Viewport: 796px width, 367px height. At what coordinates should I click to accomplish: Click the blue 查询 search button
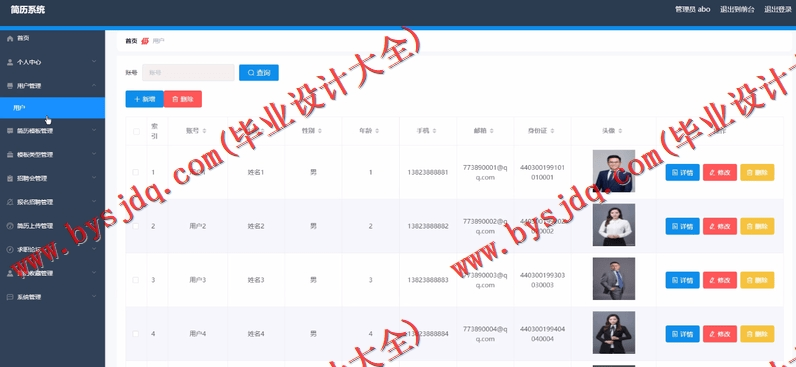click(x=259, y=73)
